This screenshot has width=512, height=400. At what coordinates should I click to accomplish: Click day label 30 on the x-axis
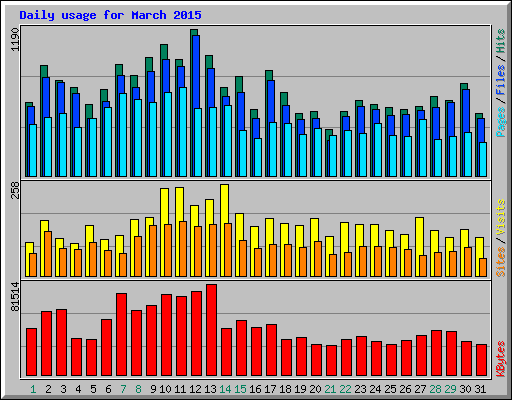(x=465, y=389)
